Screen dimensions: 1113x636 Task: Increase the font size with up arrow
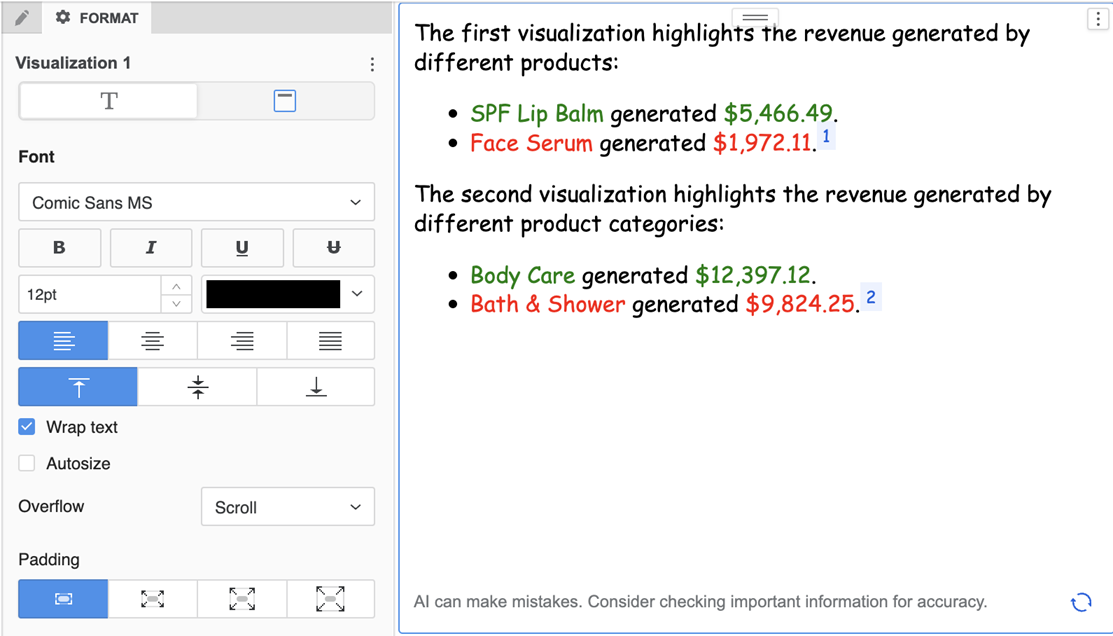[x=176, y=287]
